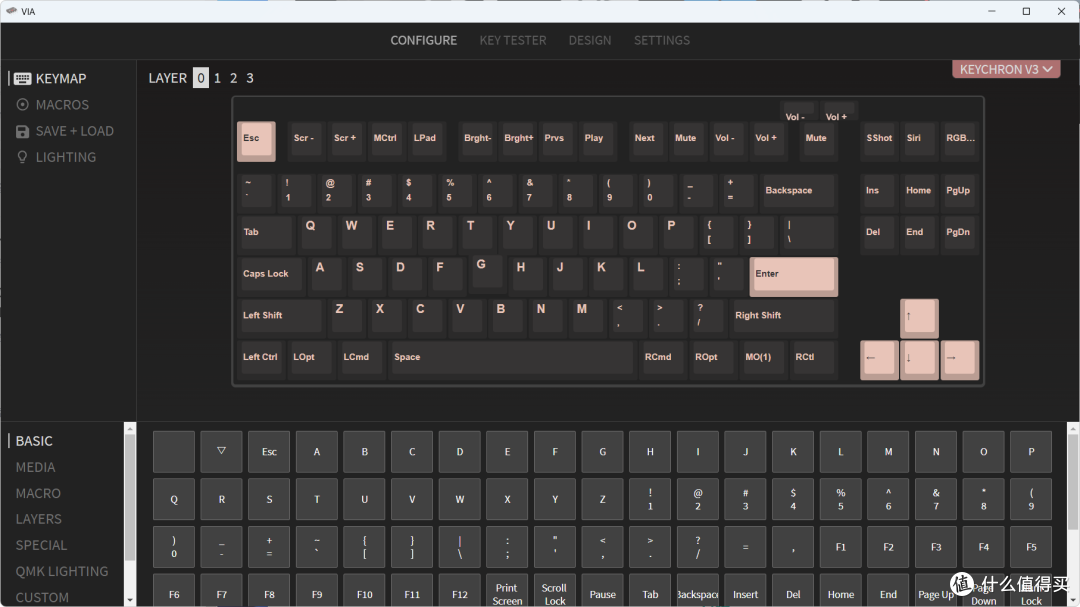Screen dimensions: 1080x607
Task: Open the MEDIA keycode category
Action: click(36, 467)
